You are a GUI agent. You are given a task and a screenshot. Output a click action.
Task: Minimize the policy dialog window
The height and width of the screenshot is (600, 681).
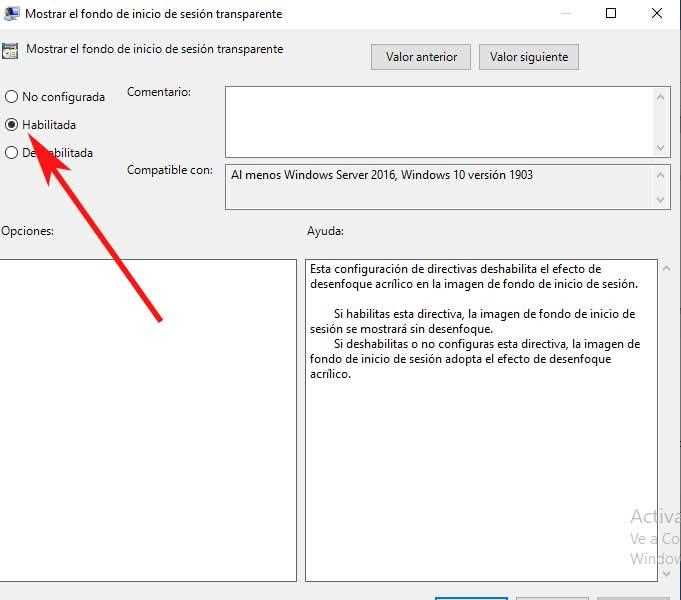pyautogui.click(x=565, y=13)
